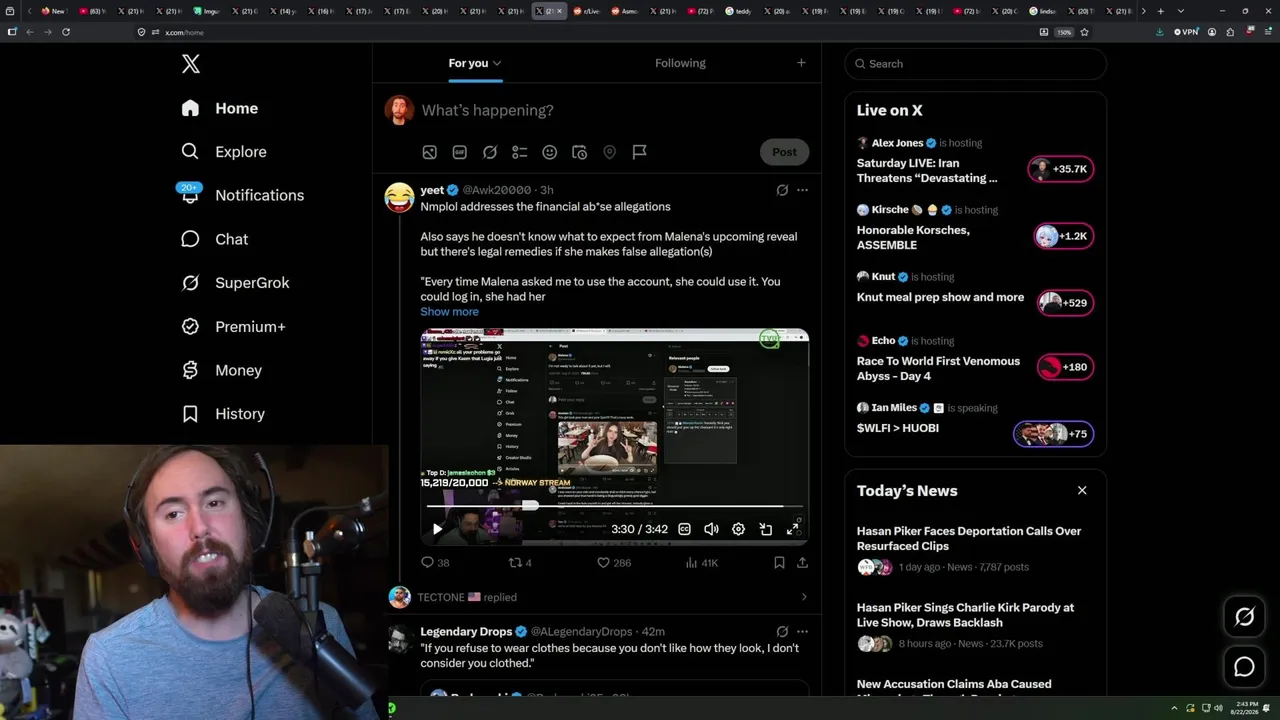Open Notifications from the sidebar
The image size is (1280, 720).
pos(243,195)
